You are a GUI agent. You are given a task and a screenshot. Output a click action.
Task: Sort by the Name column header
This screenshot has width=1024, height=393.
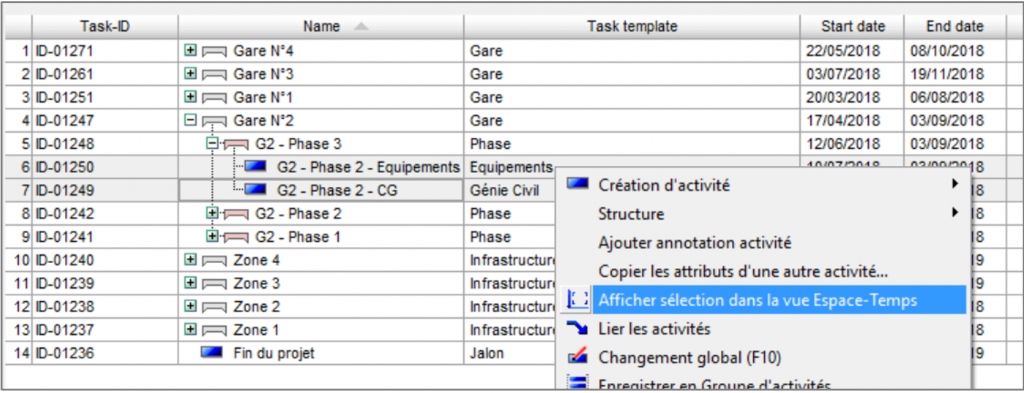(x=321, y=27)
